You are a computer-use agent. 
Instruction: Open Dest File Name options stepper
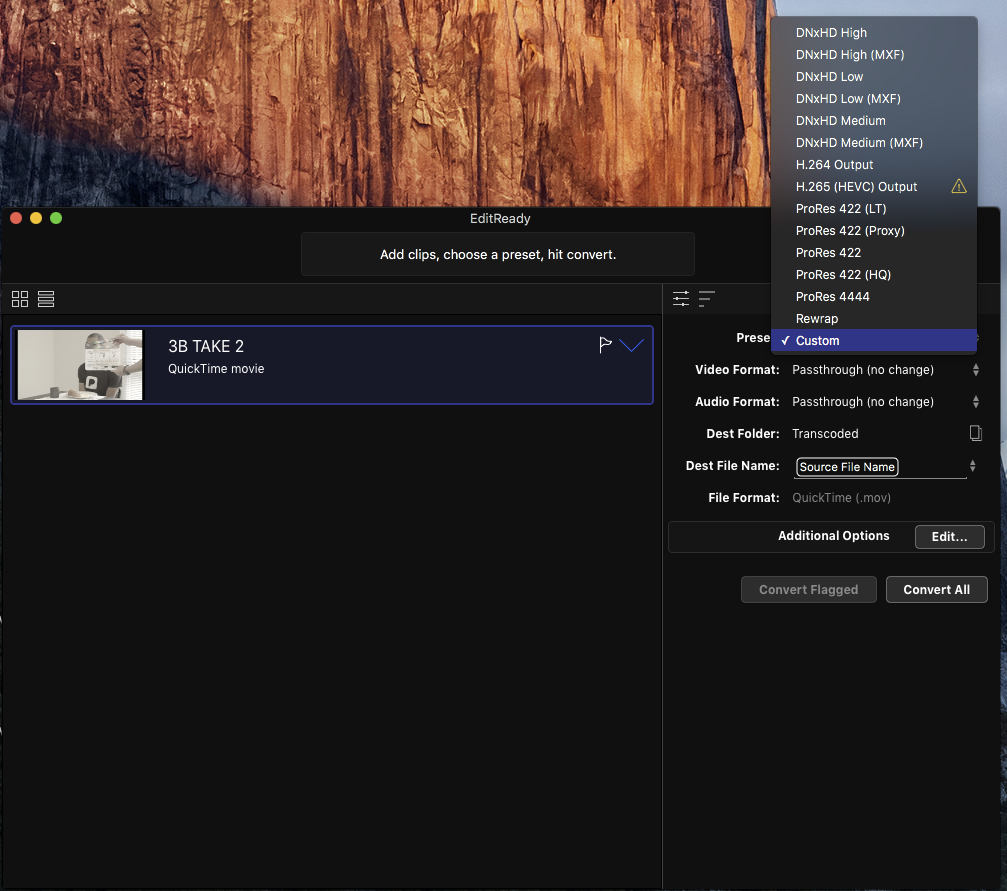[973, 466]
